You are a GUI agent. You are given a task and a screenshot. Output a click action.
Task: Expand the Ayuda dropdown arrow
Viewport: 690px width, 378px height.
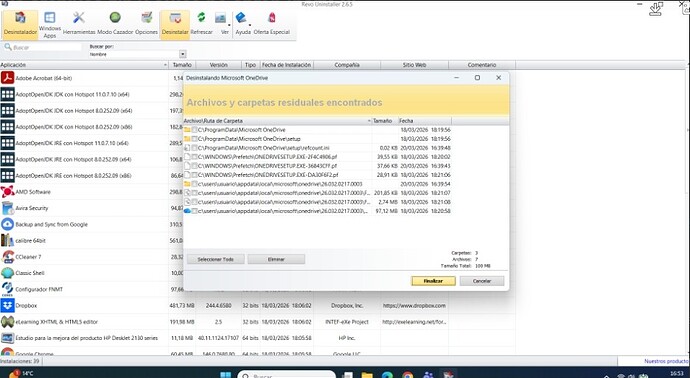tap(250, 25)
